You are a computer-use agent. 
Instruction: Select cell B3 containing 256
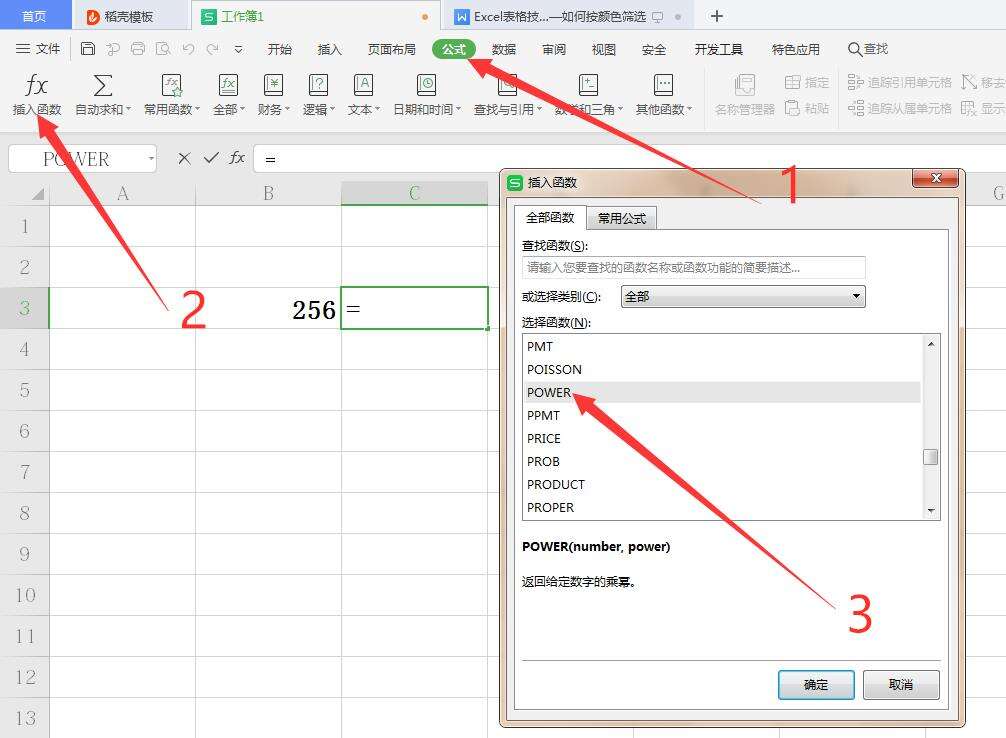coord(268,309)
